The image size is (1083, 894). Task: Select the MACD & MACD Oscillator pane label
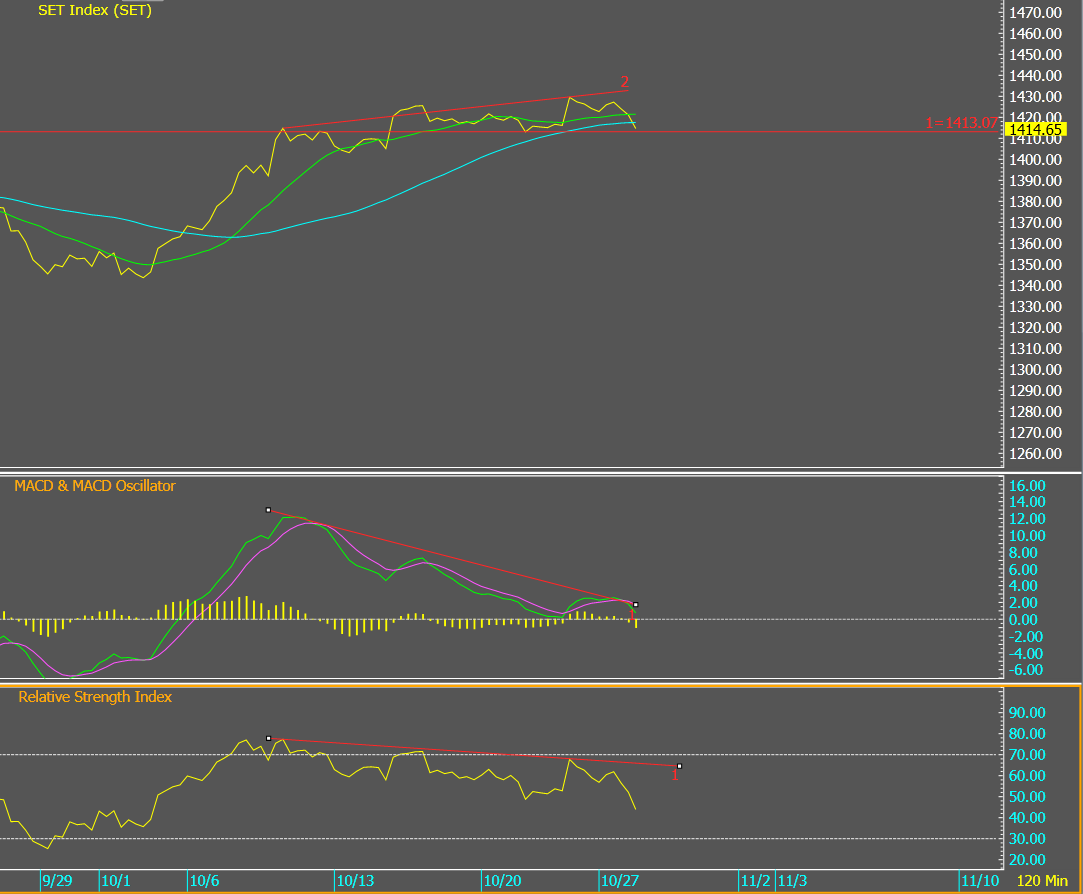click(x=95, y=486)
